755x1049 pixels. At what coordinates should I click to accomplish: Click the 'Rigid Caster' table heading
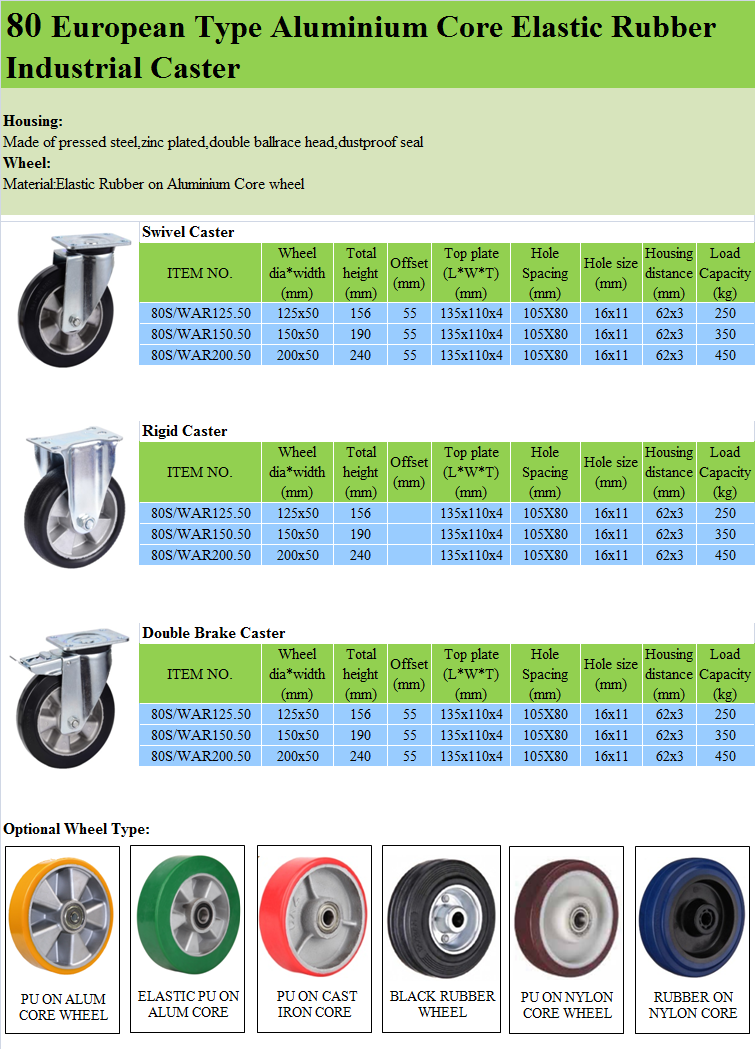tap(185, 431)
